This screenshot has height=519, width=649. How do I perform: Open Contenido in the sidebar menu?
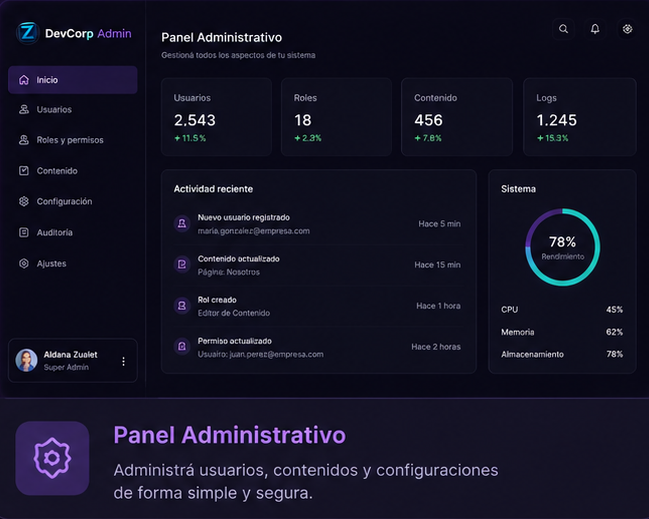pos(73,171)
